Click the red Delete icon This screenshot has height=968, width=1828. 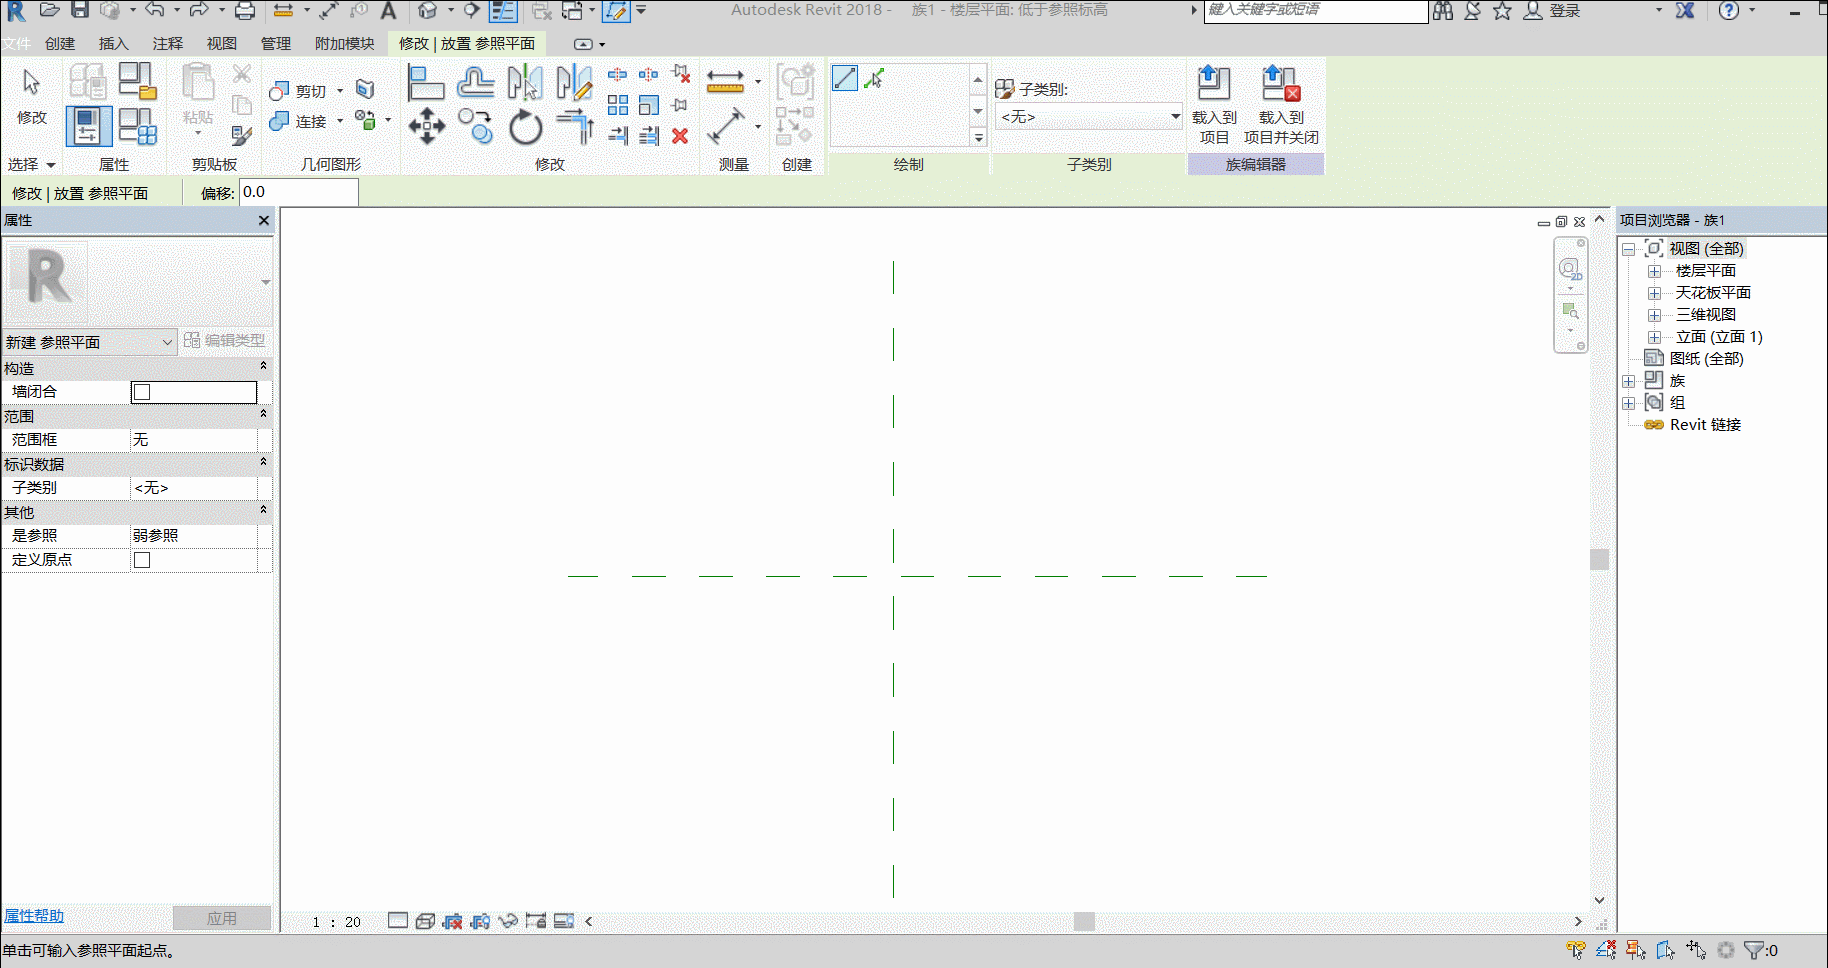tap(680, 136)
